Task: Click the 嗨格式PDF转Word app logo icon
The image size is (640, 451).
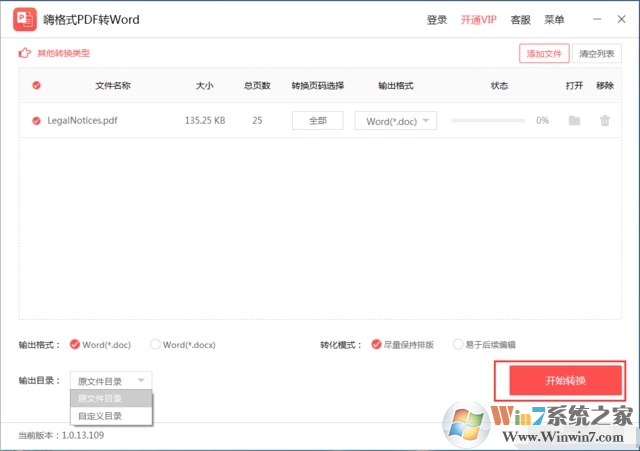Action: click(x=24, y=19)
